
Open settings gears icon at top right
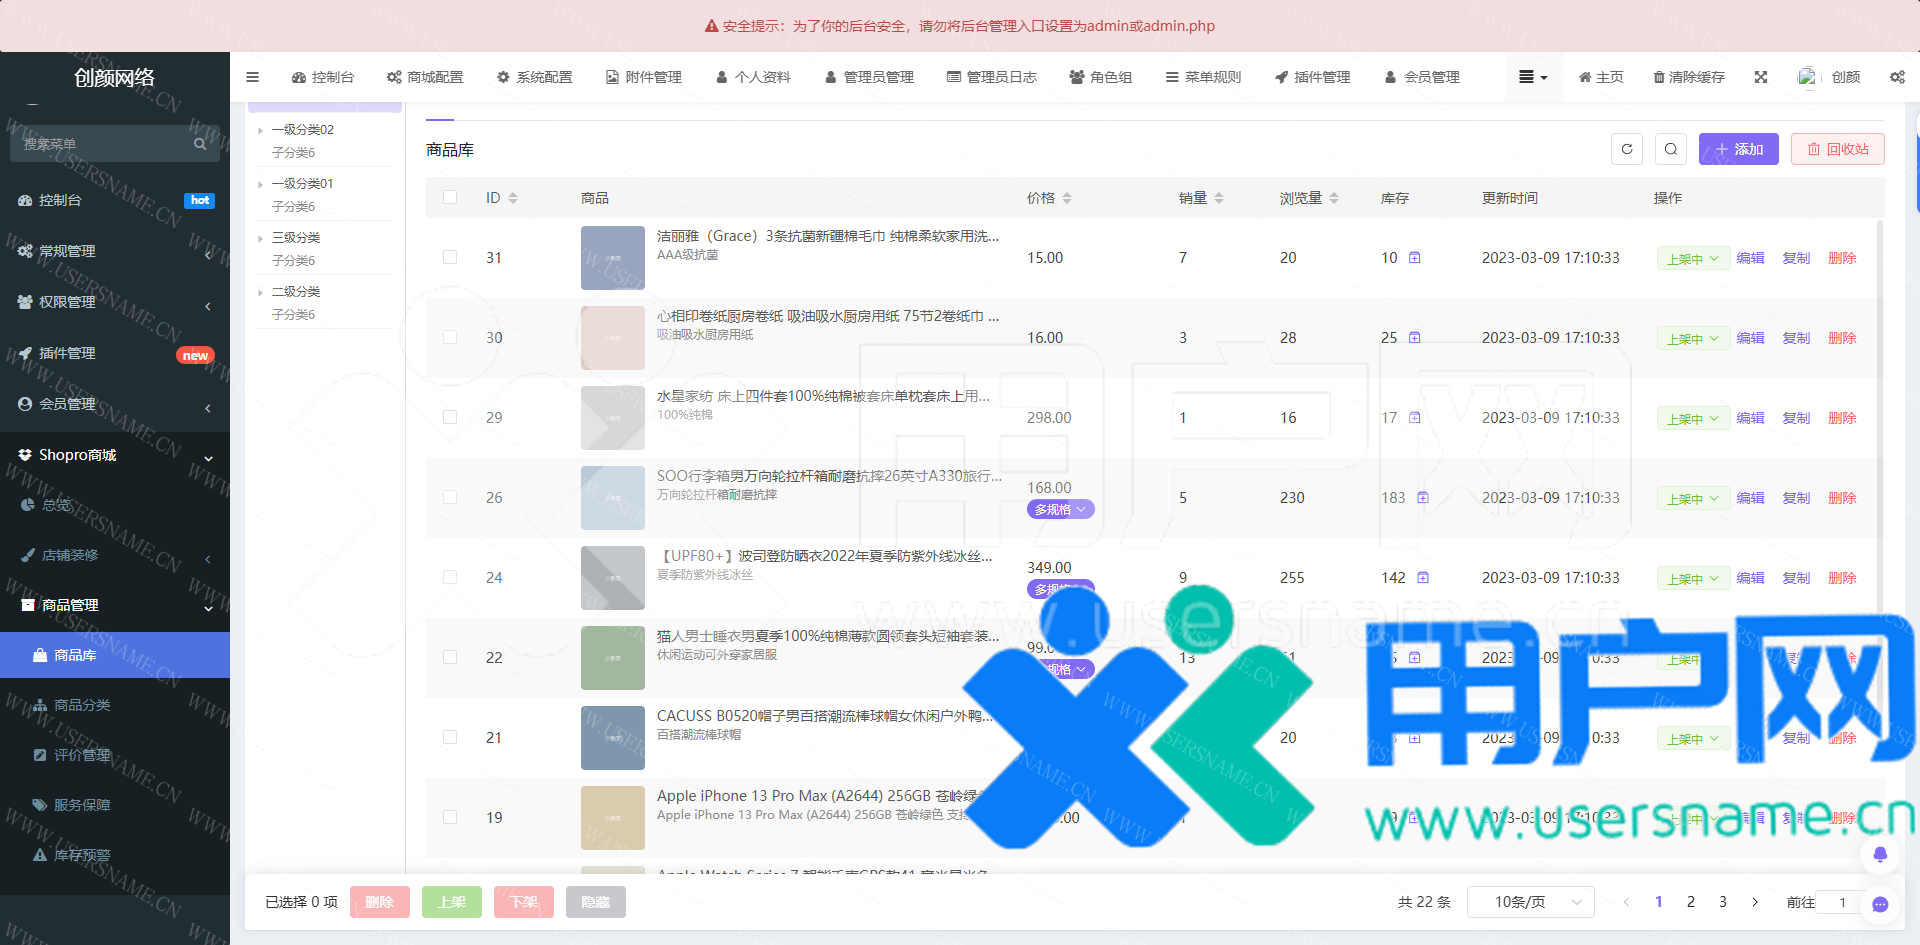1897,77
